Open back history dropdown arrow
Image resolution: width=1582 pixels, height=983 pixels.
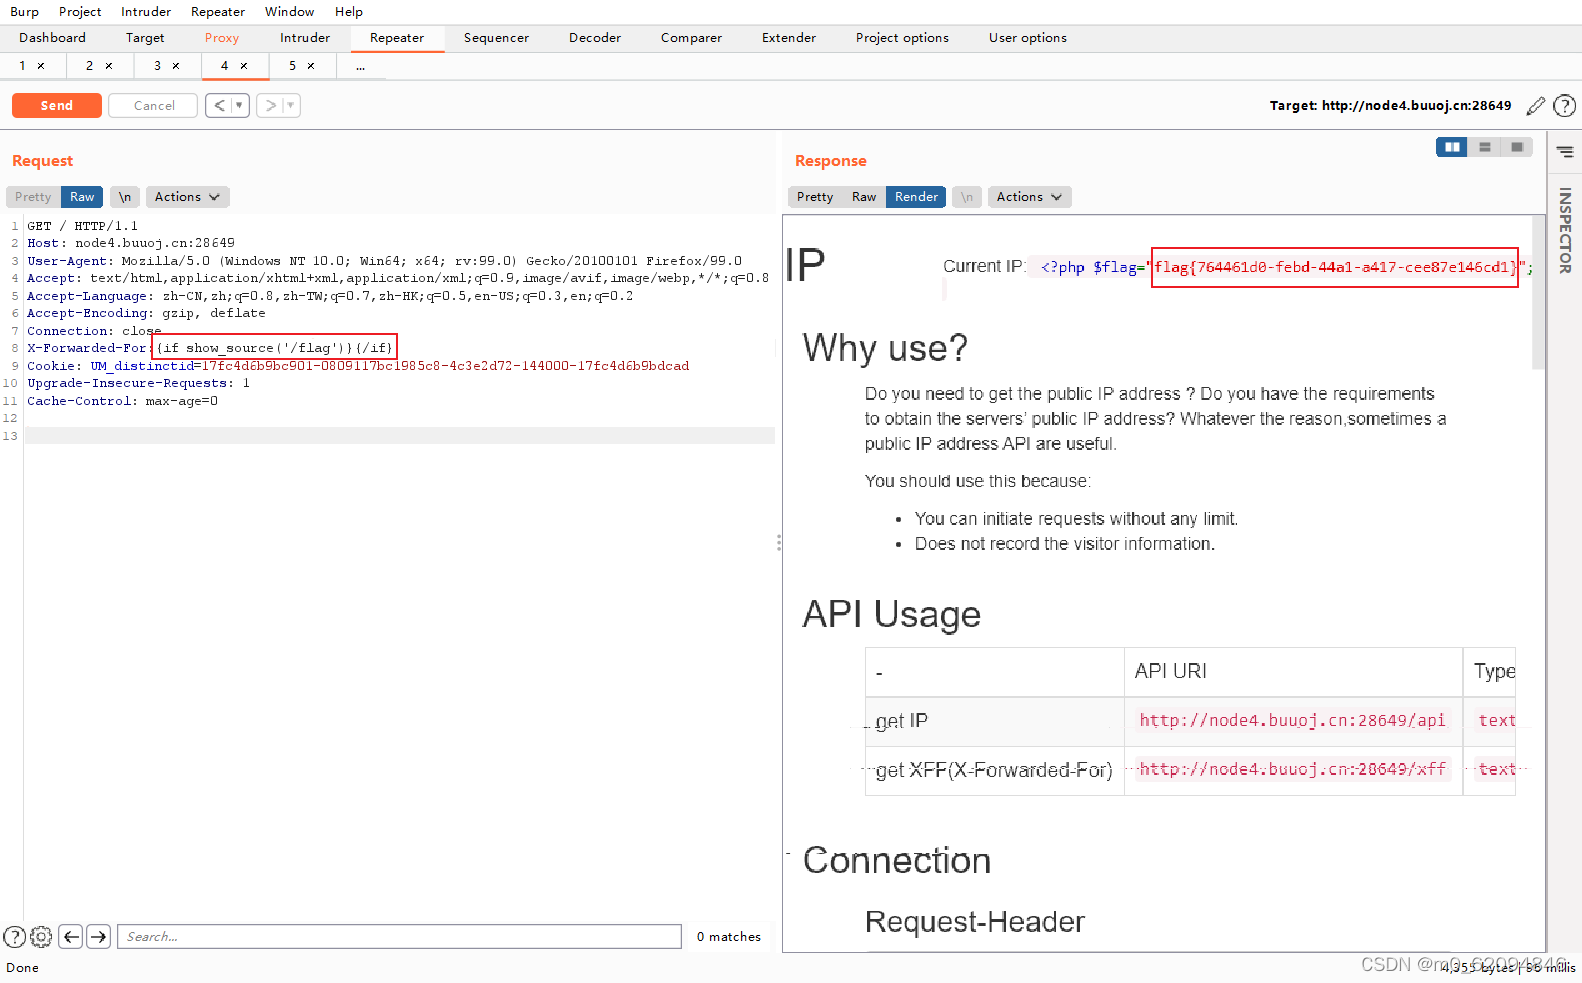[239, 105]
